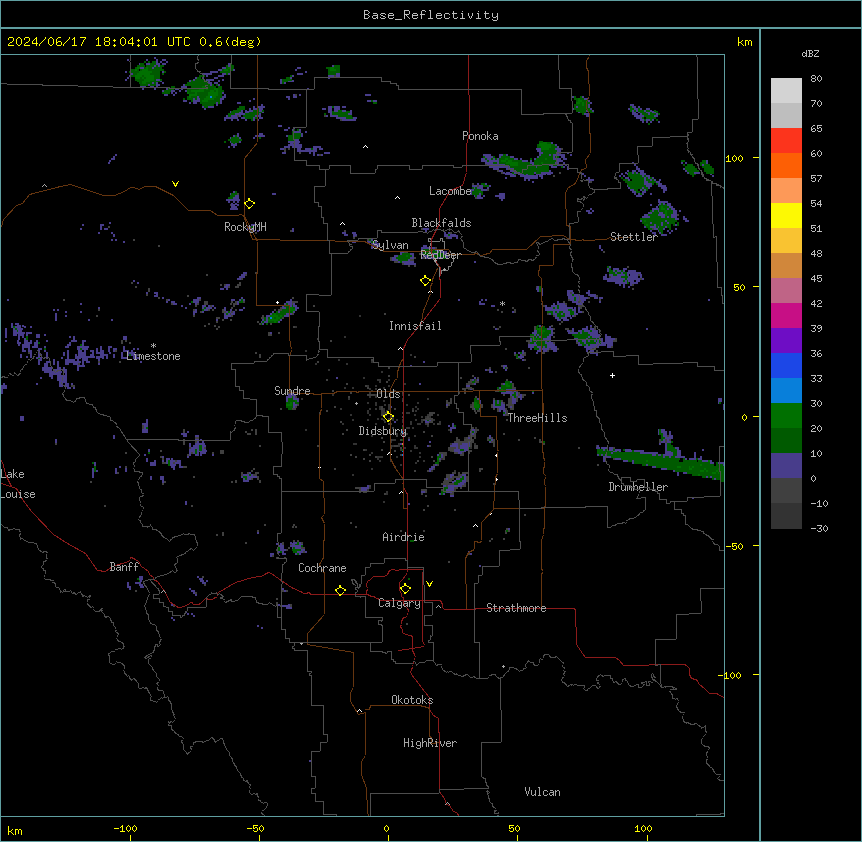Select the yellow diamond marker between Olds and Didsbury
862x842 pixels.
[x=388, y=417]
